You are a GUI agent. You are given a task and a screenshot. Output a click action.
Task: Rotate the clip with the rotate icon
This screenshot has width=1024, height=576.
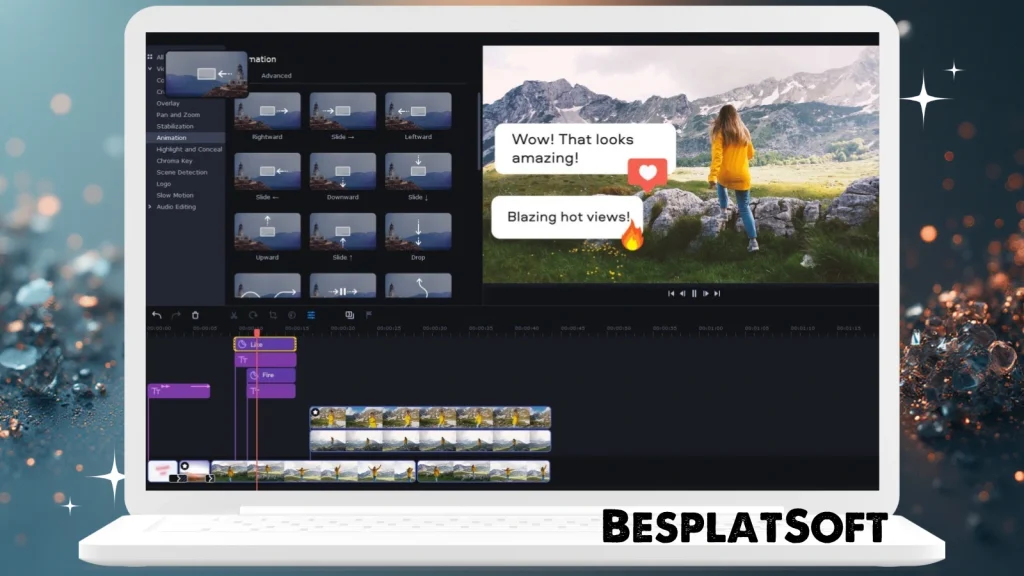[x=253, y=315]
